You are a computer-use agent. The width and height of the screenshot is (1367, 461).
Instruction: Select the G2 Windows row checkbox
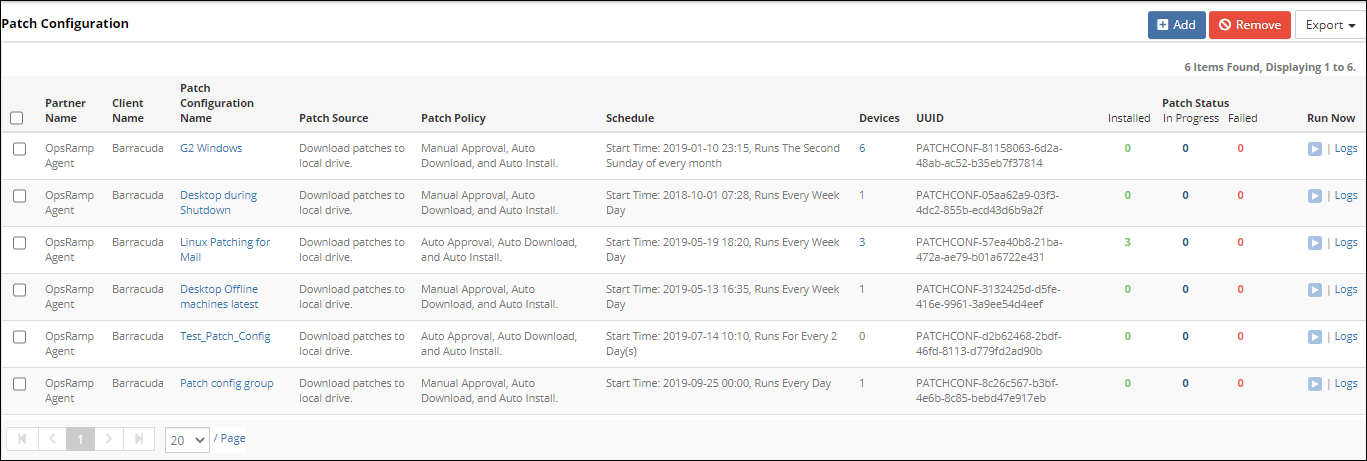[19, 149]
